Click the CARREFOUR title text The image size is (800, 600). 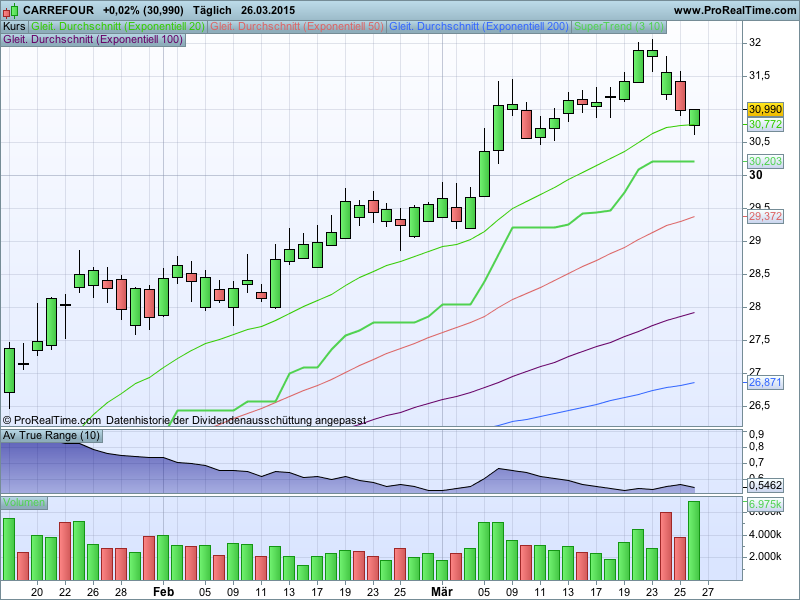coord(59,10)
